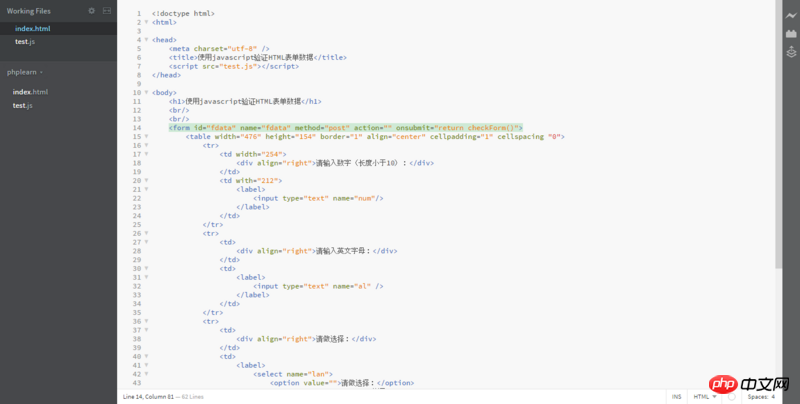The height and width of the screenshot is (404, 800).
Task: Open the Working Files gear settings icon
Action: pos(91,11)
